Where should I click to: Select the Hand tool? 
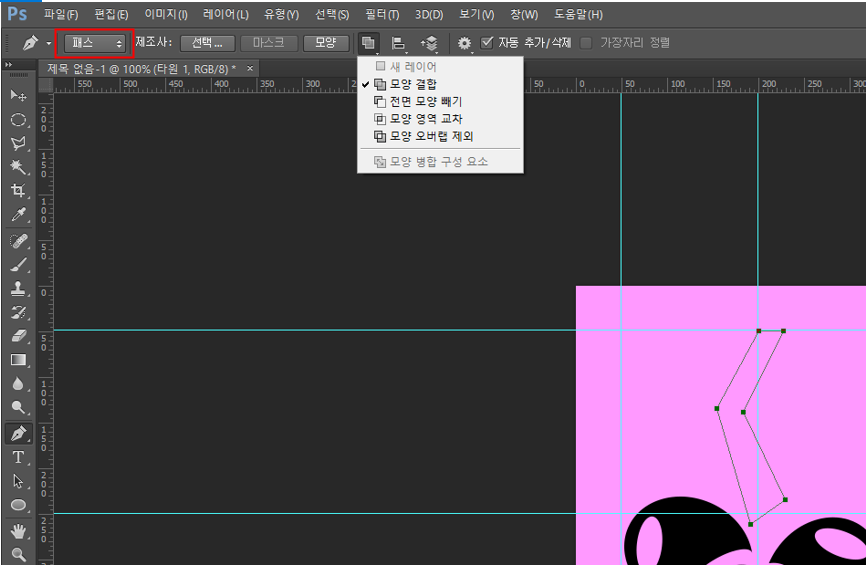[18, 530]
